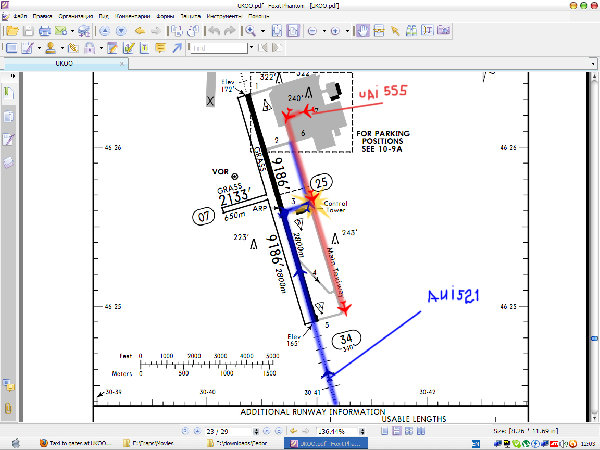The width and height of the screenshot is (600, 450).
Task: Go to previous page with up arrow icon
Action: pos(105,31)
